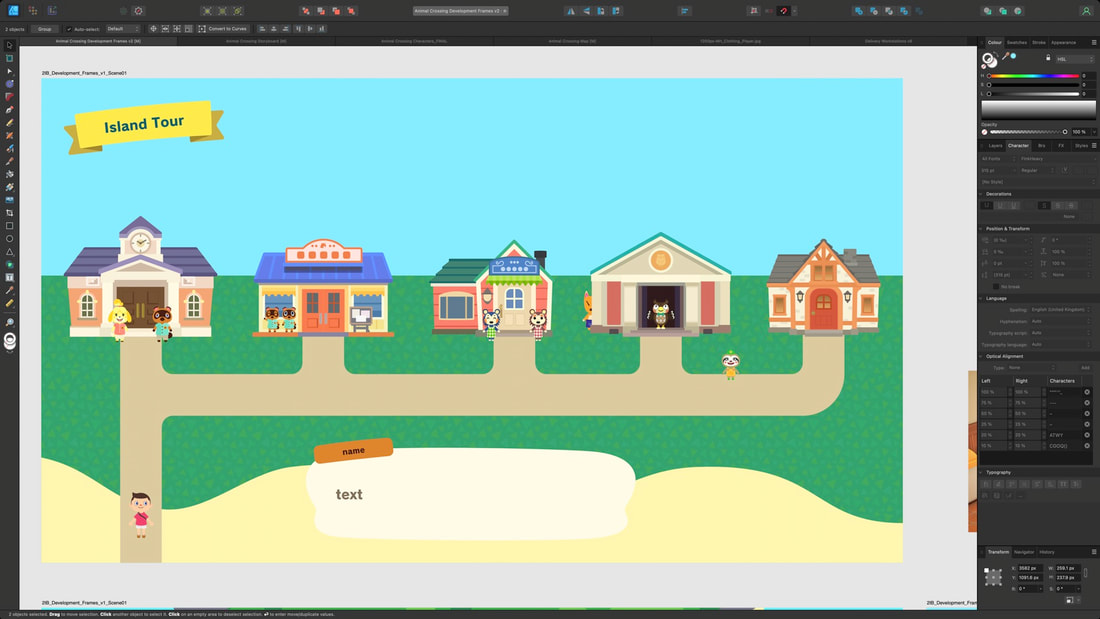Click Flip Horizontal toolbar icon

pos(570,11)
